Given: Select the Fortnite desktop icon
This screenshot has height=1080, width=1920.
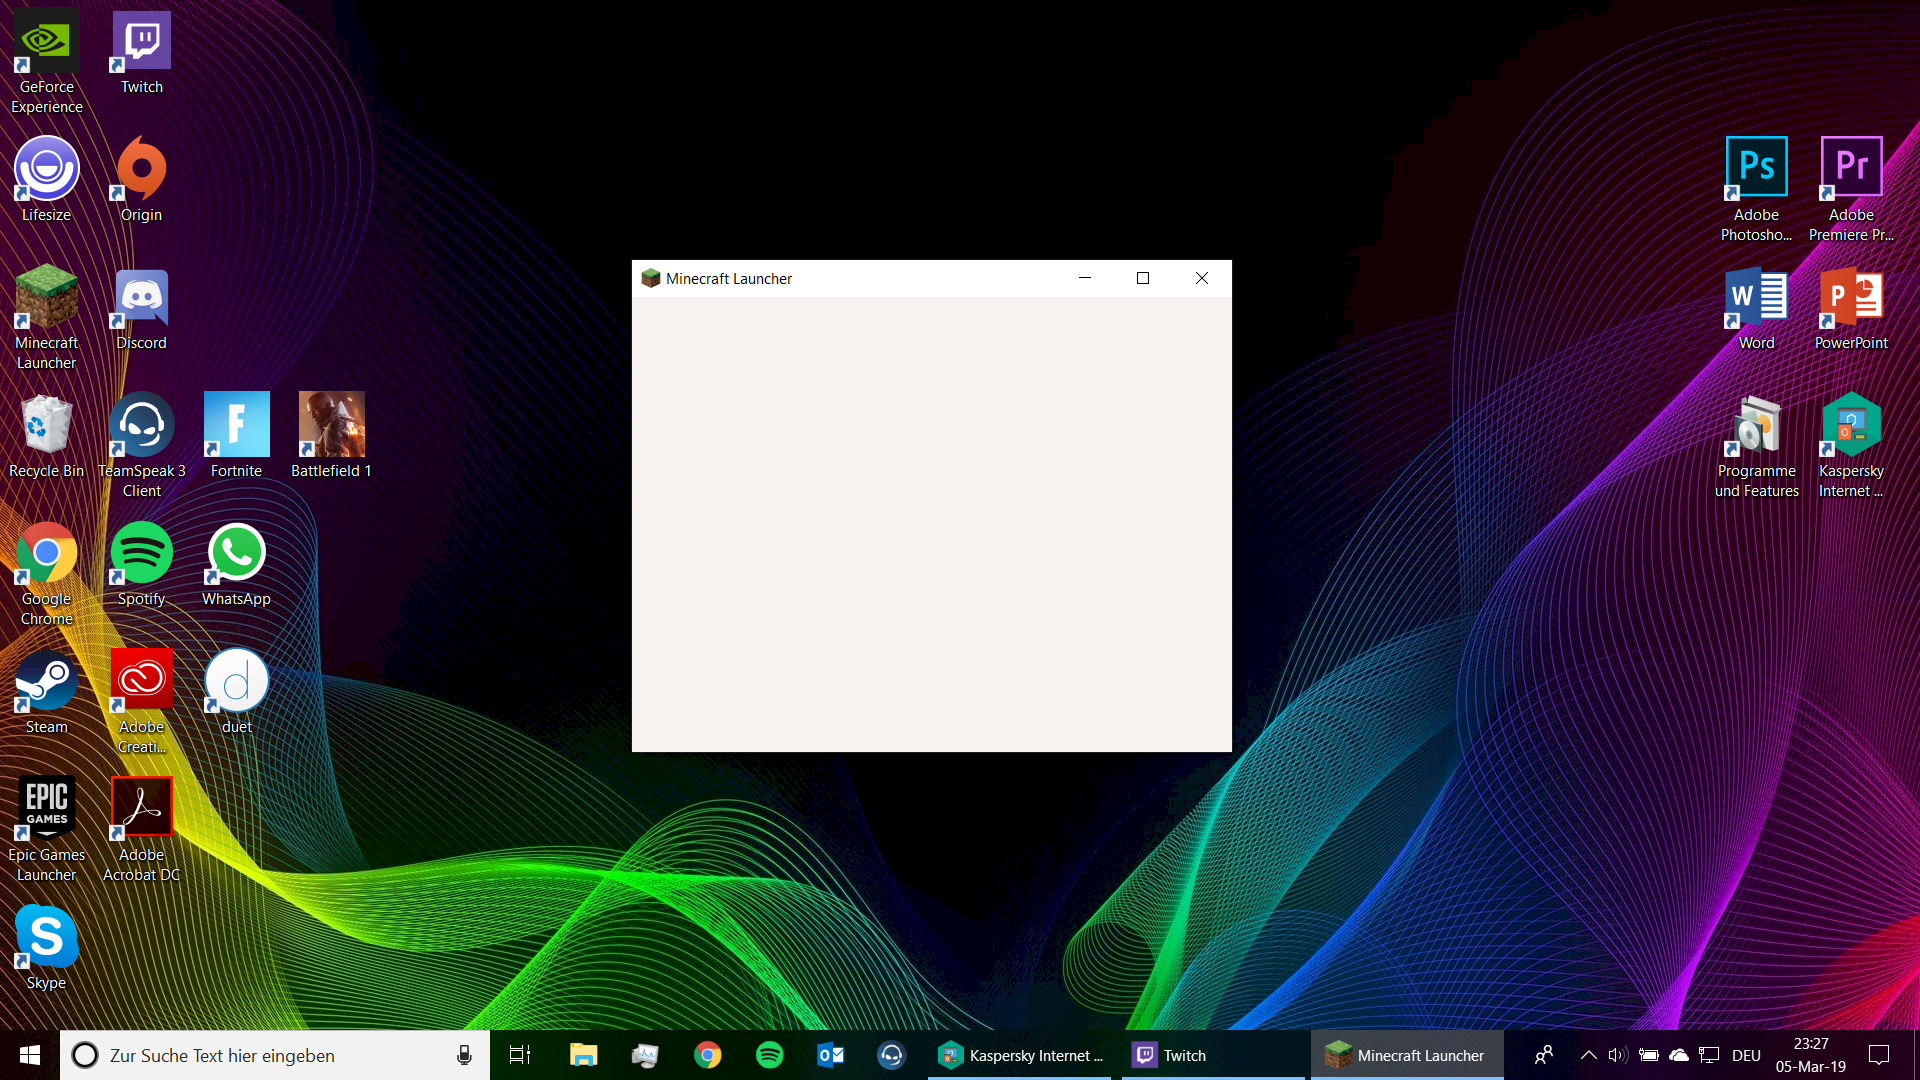Looking at the screenshot, I should [x=236, y=436].
